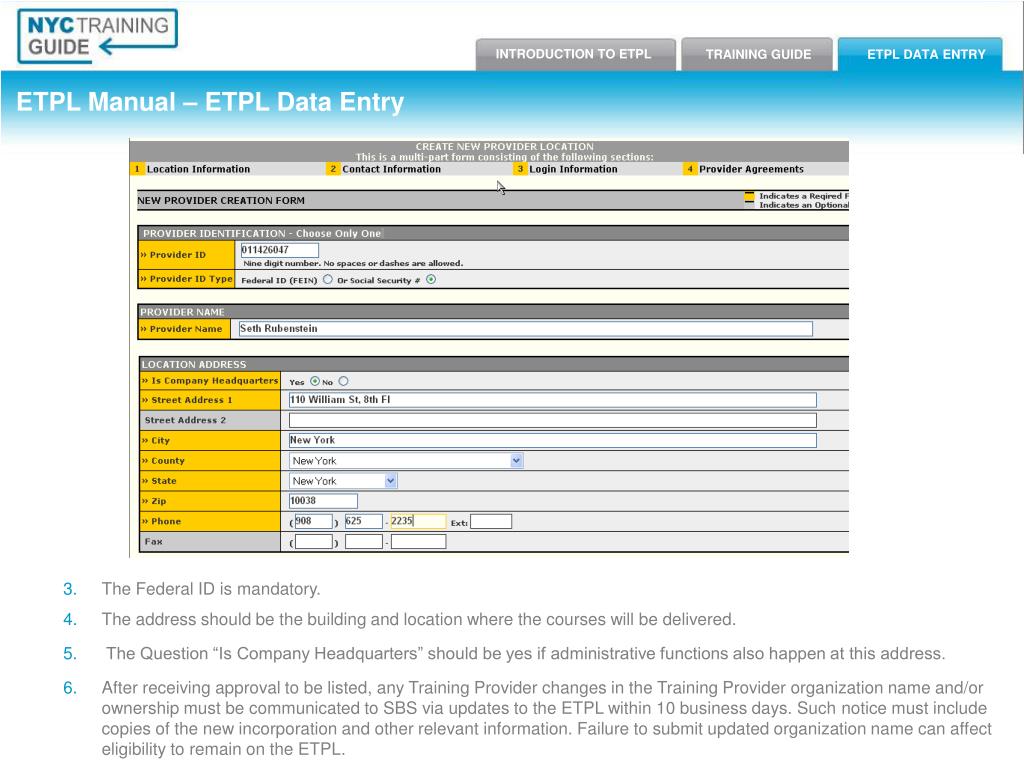Image resolution: width=1024 pixels, height=768 pixels.
Task: Open the State dropdown
Action: 343,481
